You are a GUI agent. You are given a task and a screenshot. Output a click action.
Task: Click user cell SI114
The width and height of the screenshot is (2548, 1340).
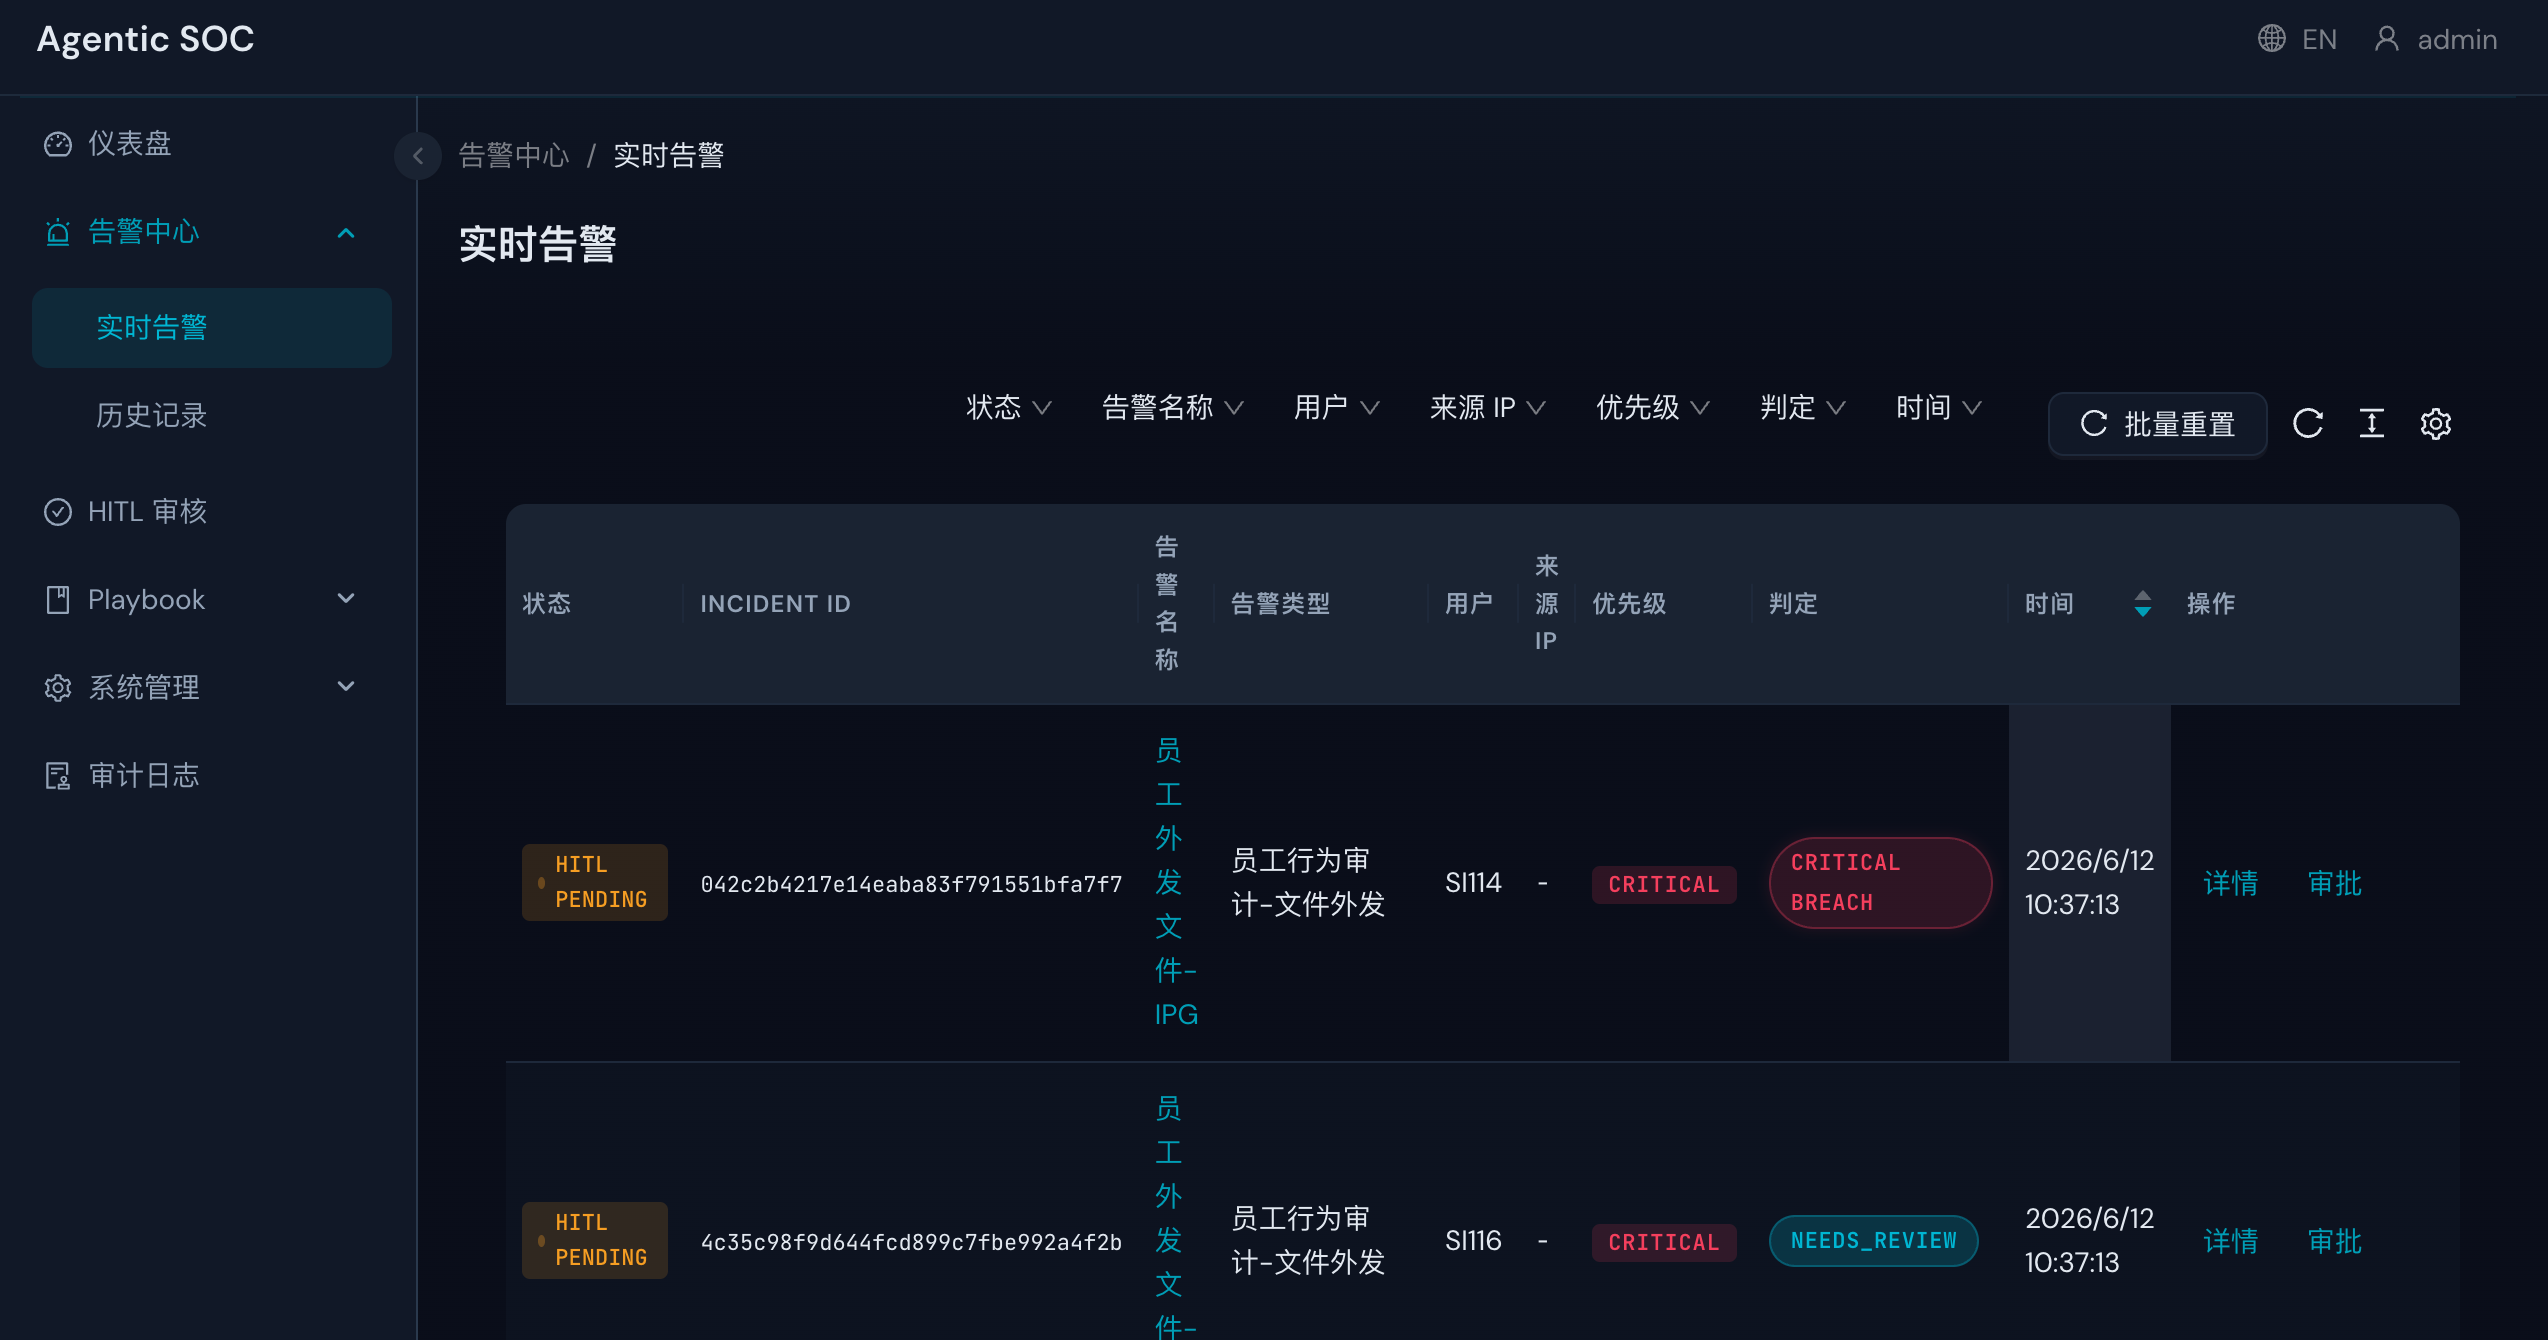[1473, 883]
